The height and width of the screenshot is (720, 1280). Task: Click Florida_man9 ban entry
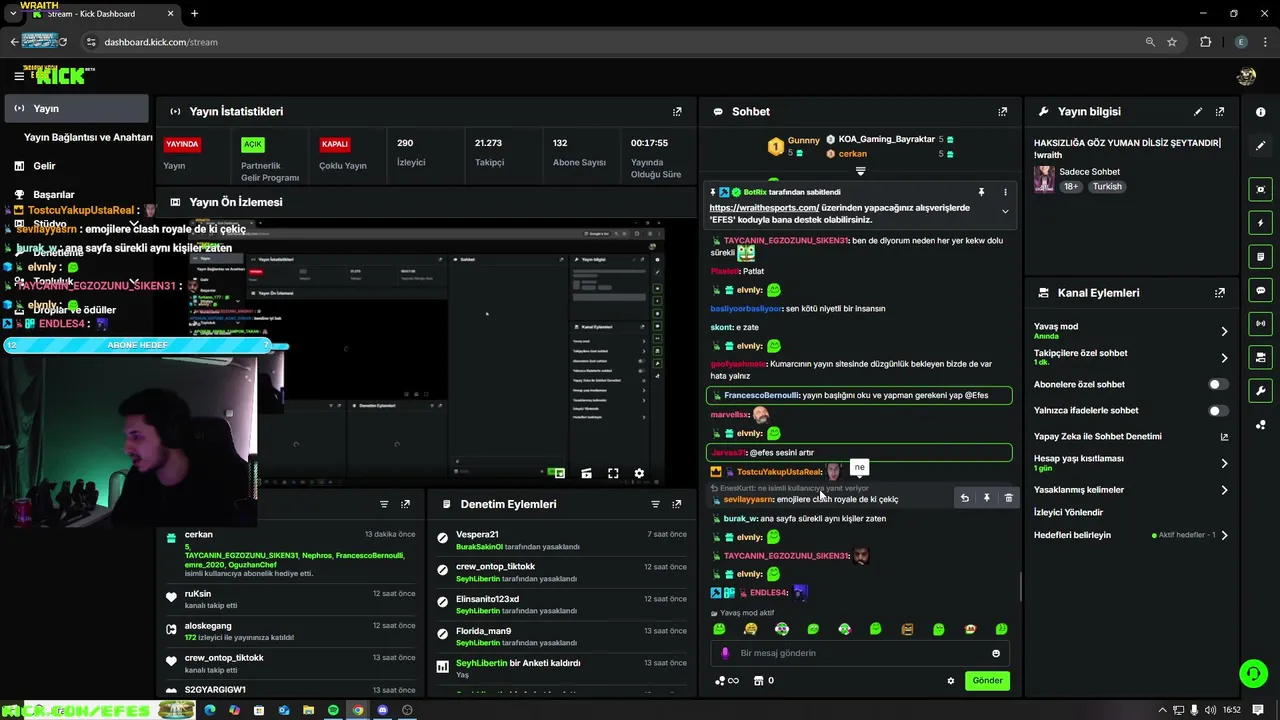point(483,631)
